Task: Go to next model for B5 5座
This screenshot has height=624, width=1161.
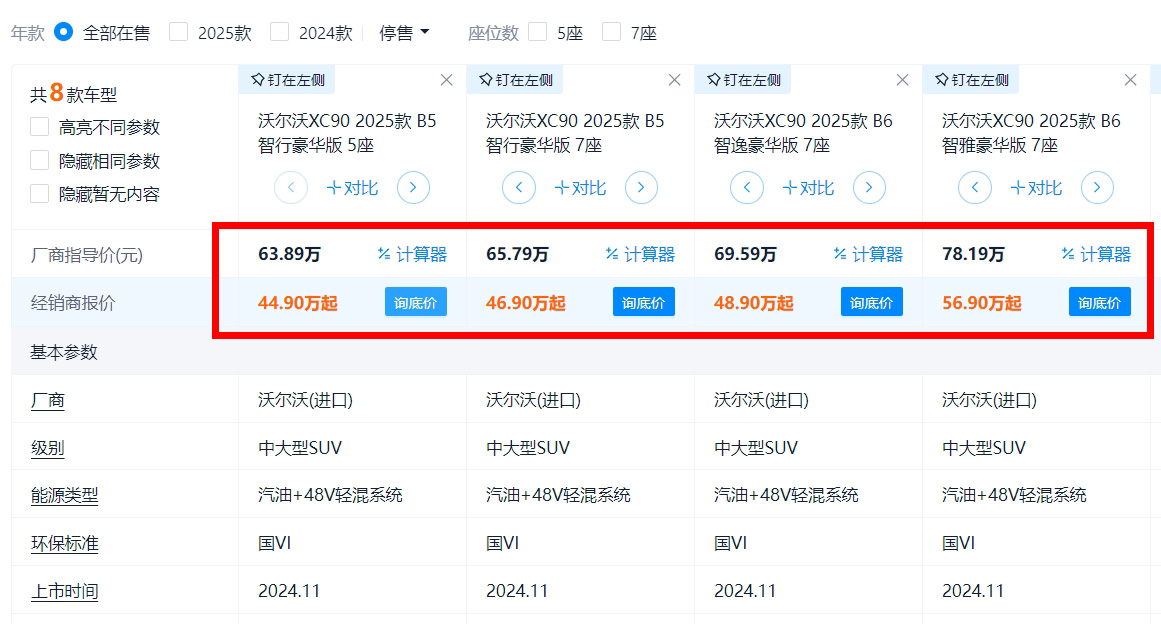Action: [x=413, y=187]
